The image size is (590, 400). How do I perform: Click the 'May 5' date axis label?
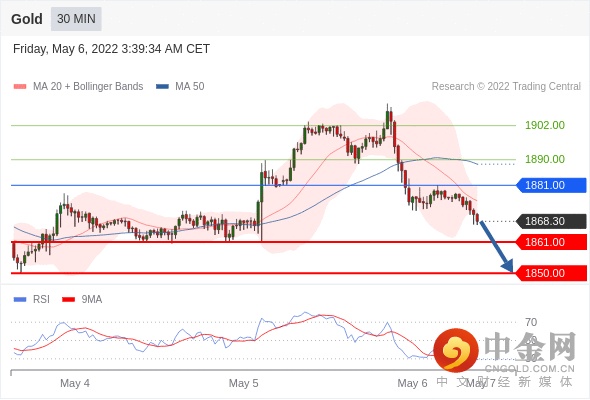point(243,383)
